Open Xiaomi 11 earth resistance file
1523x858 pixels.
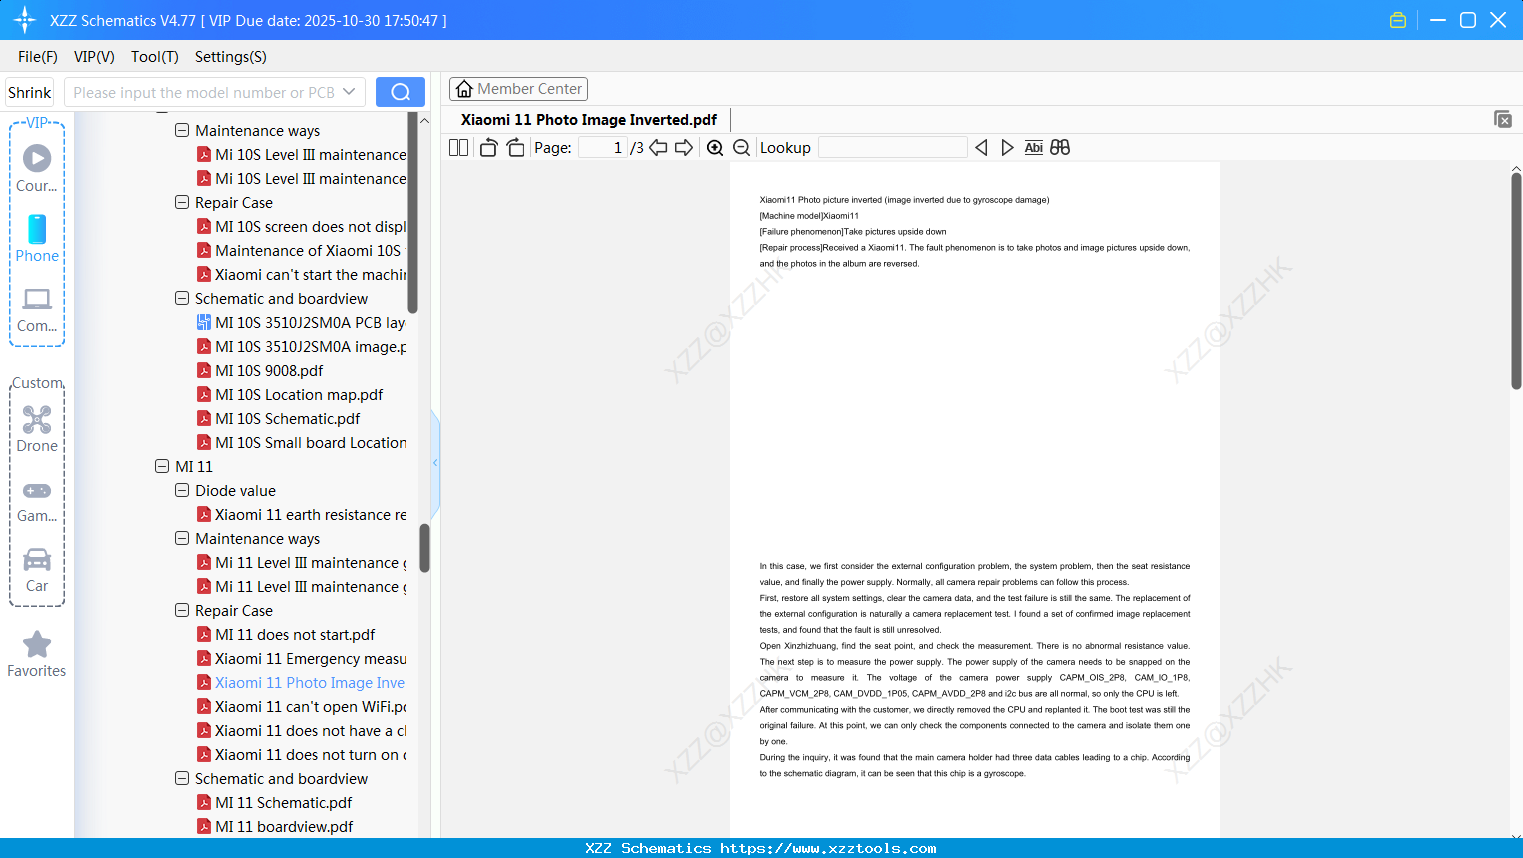point(301,515)
